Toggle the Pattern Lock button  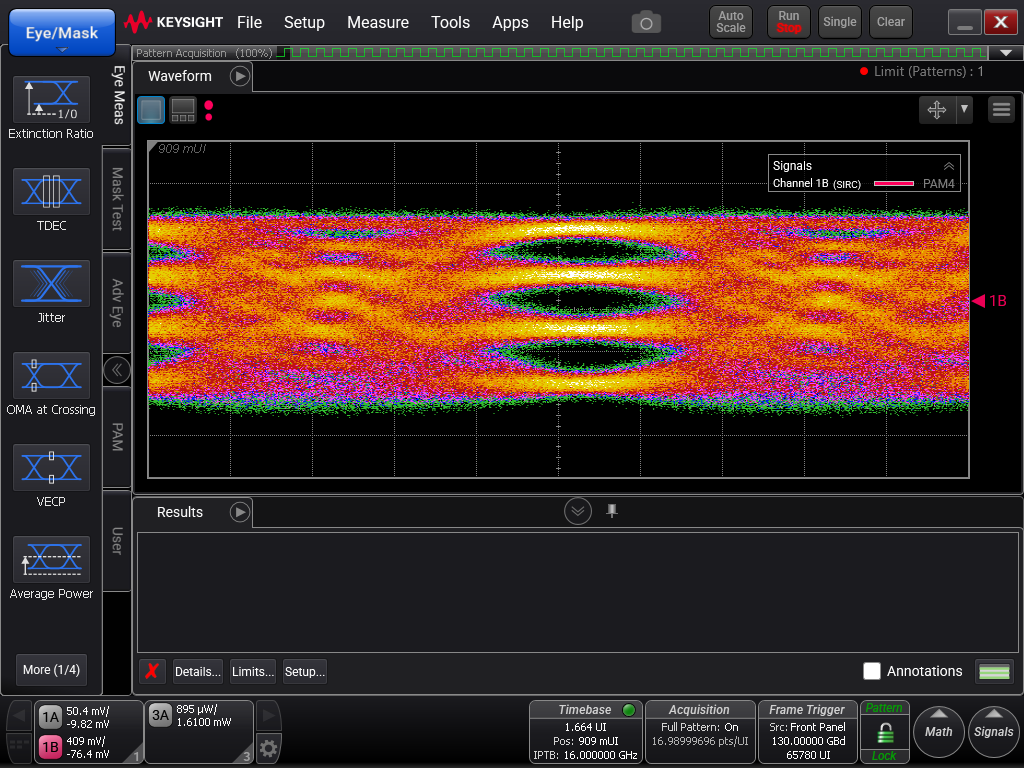pyautogui.click(x=884, y=732)
